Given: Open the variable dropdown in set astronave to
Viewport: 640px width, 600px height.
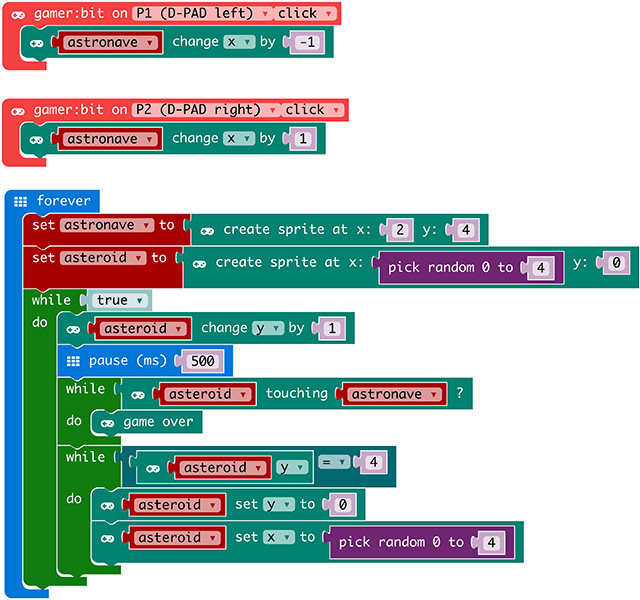Looking at the screenshot, I should pos(107,225).
